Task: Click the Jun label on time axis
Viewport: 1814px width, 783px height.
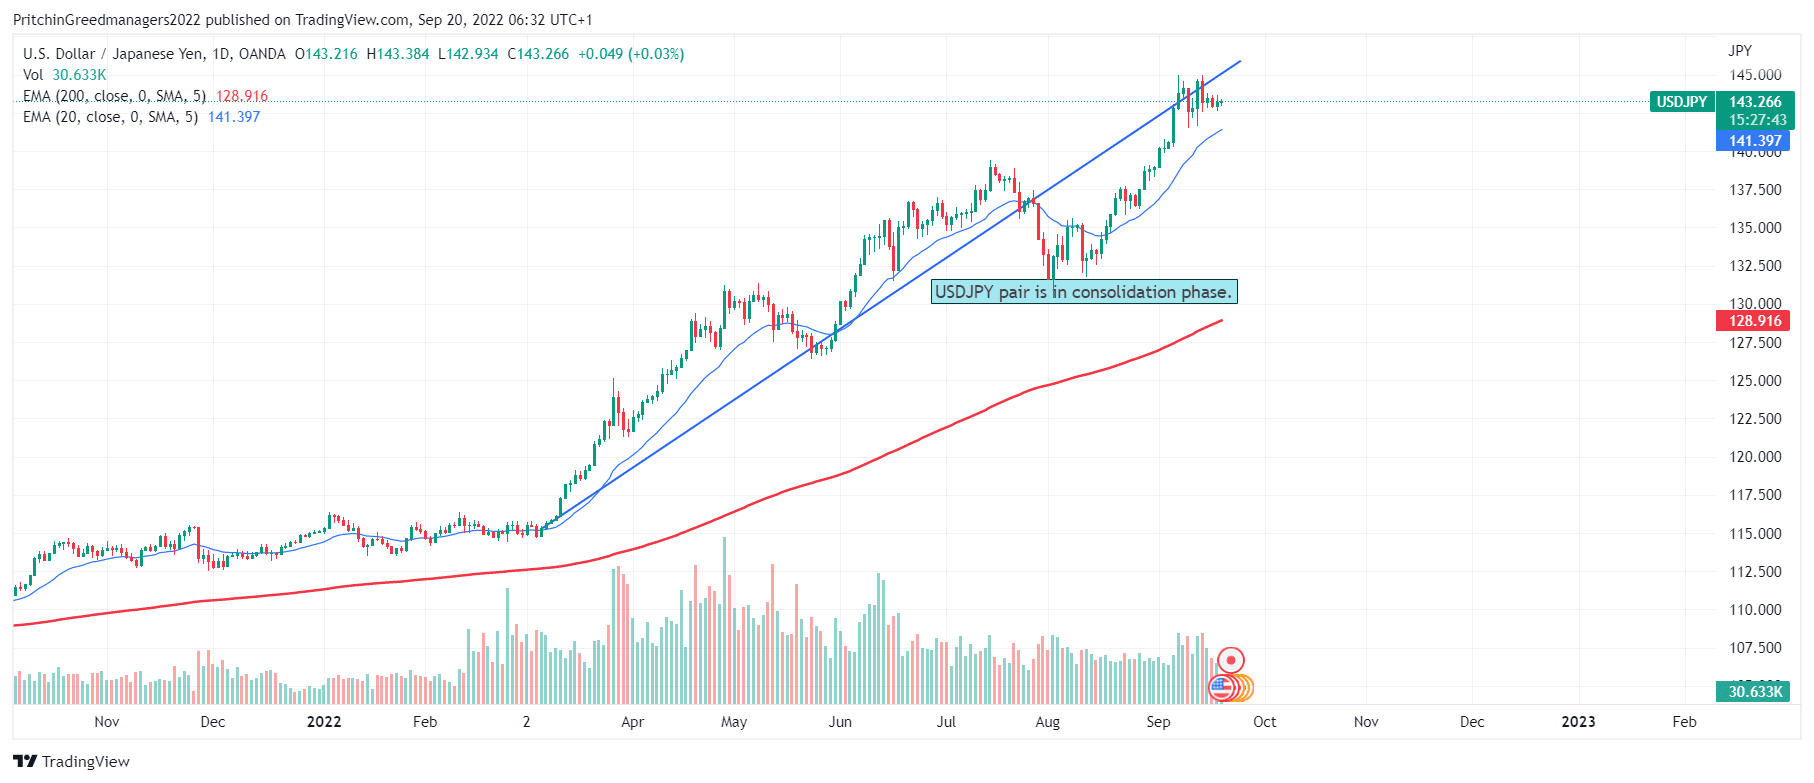Action: (840, 722)
